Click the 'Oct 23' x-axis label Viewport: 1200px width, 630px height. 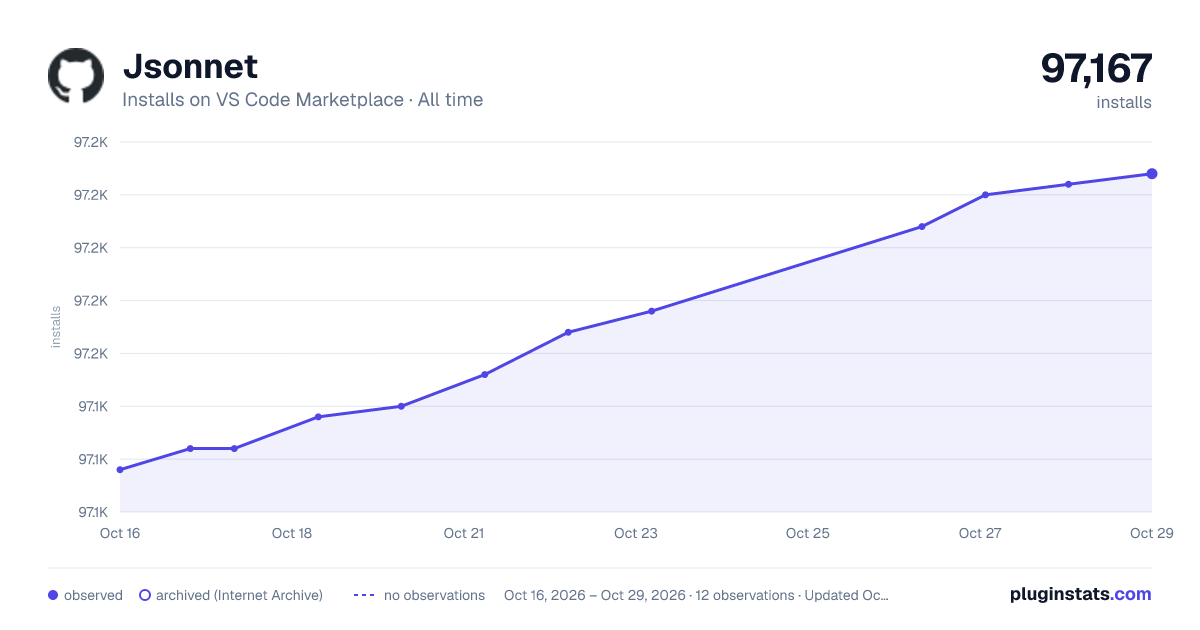(636, 533)
